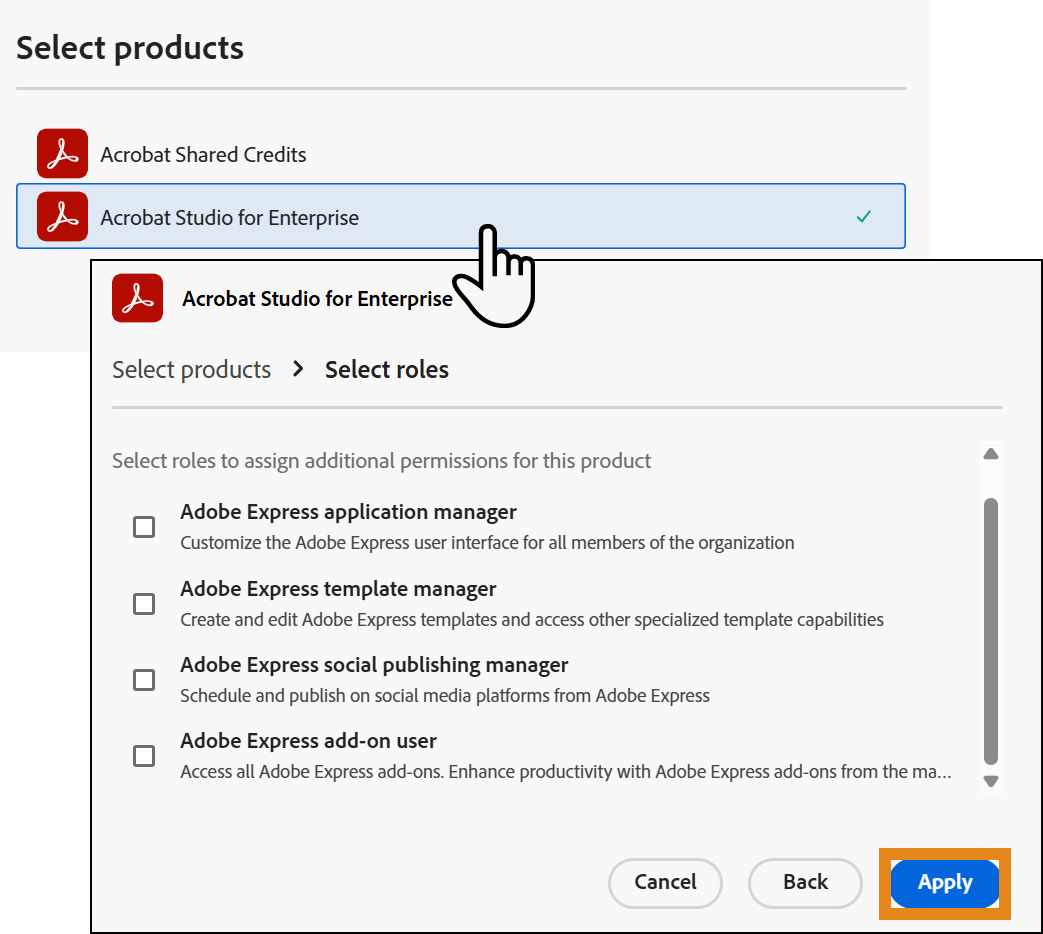The image size is (1043, 934).
Task: Go Back to product selection
Action: 805,883
